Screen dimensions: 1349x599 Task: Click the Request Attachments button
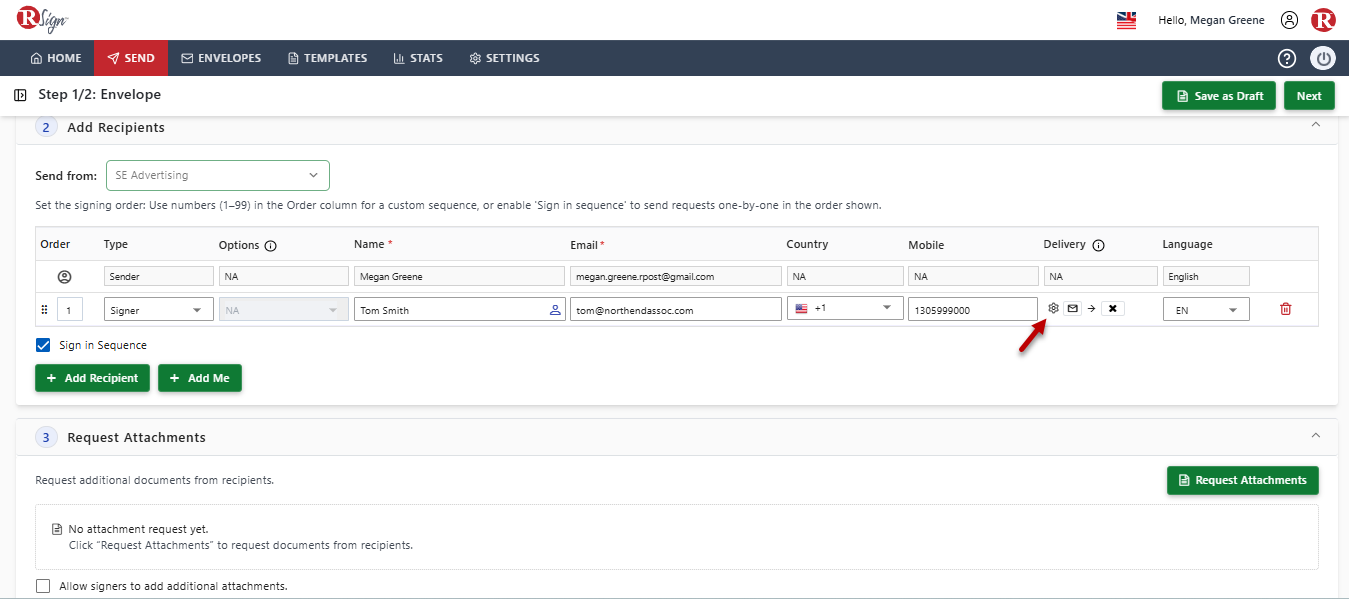coord(1242,480)
